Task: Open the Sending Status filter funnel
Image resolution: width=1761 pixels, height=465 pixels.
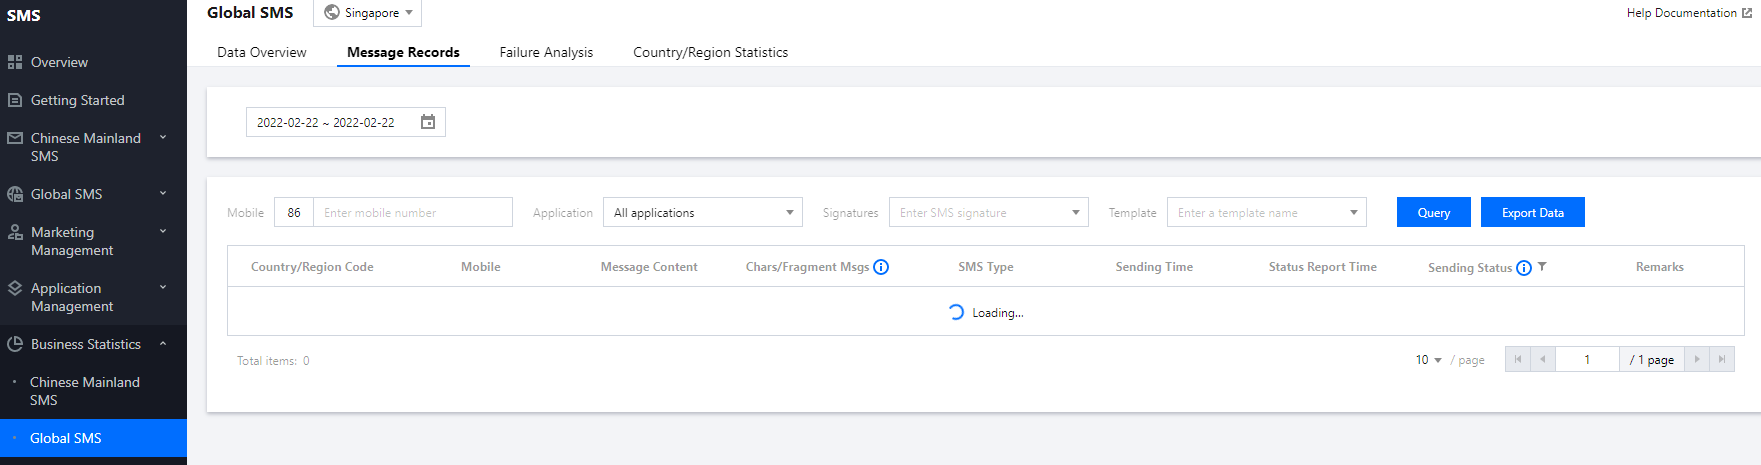Action: tap(1542, 267)
